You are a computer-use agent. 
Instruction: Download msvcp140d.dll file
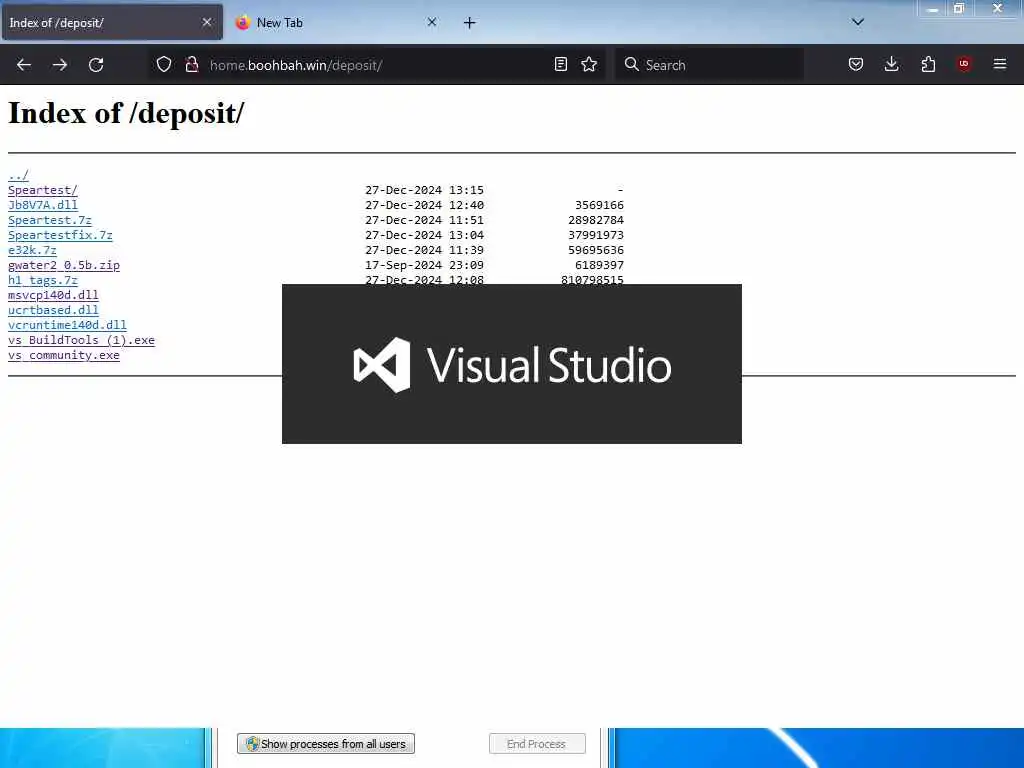click(x=53, y=295)
